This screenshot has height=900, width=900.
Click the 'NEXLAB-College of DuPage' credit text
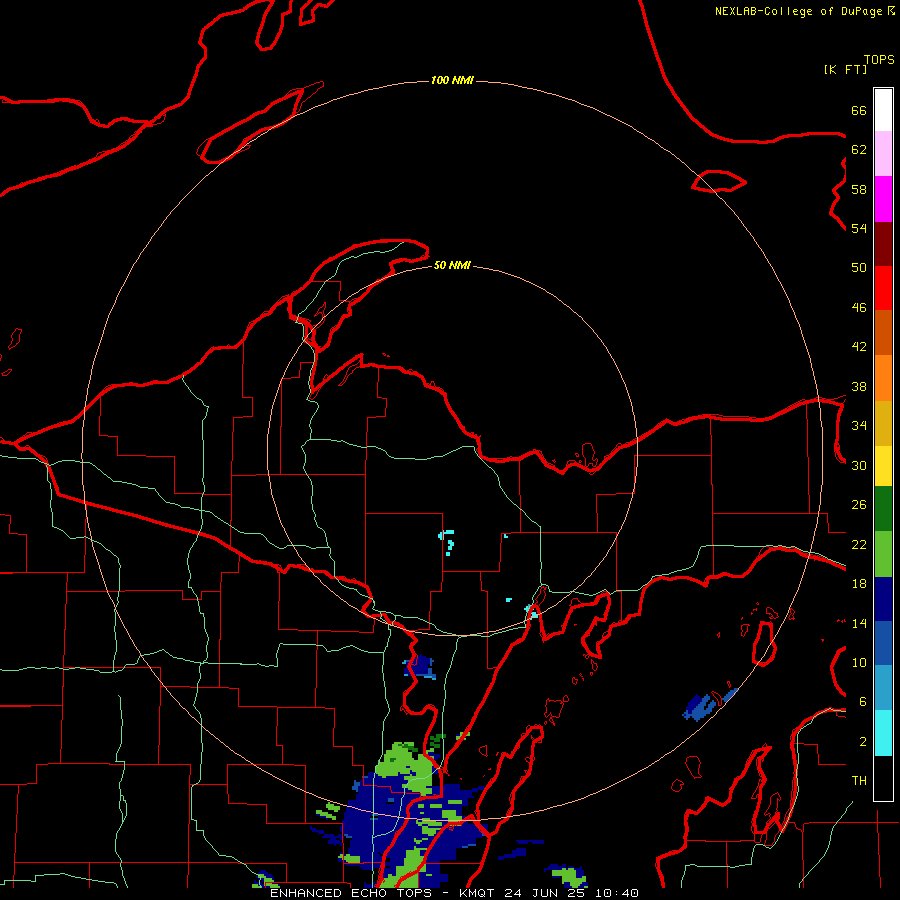pyautogui.click(x=798, y=11)
